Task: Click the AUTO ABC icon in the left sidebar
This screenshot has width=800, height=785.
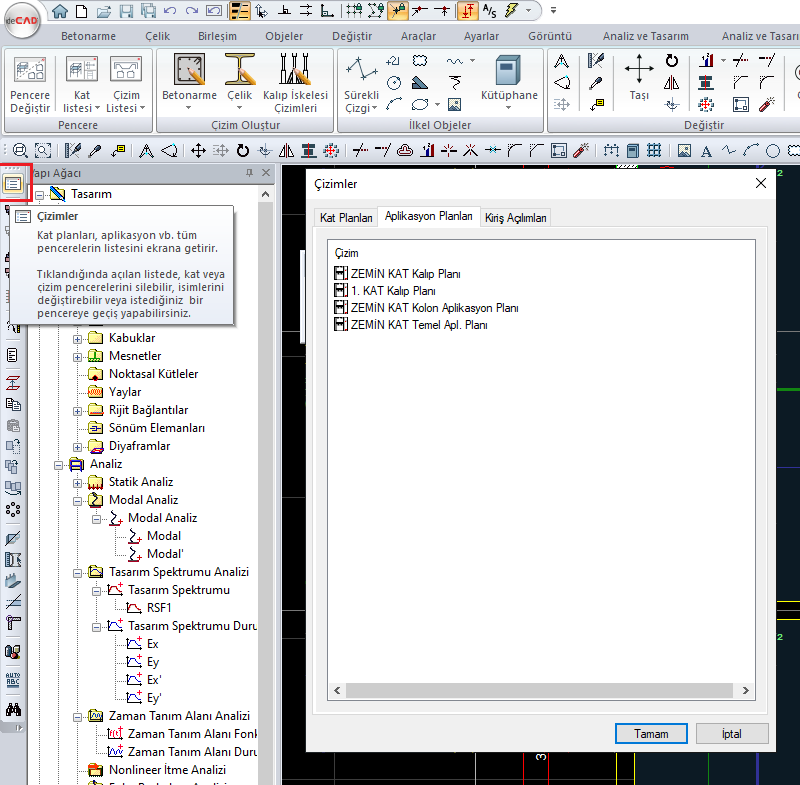Action: (13, 679)
